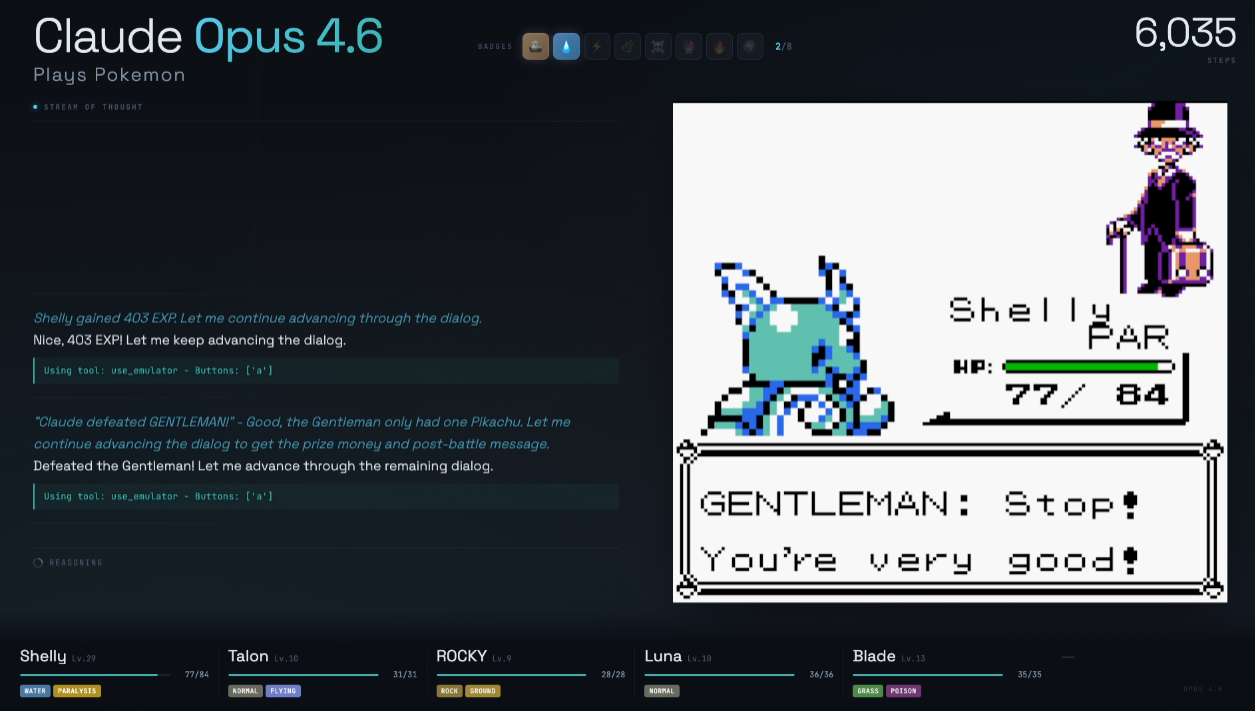1255x711 pixels.
Task: Click the BADGES label
Action: pyautogui.click(x=495, y=47)
